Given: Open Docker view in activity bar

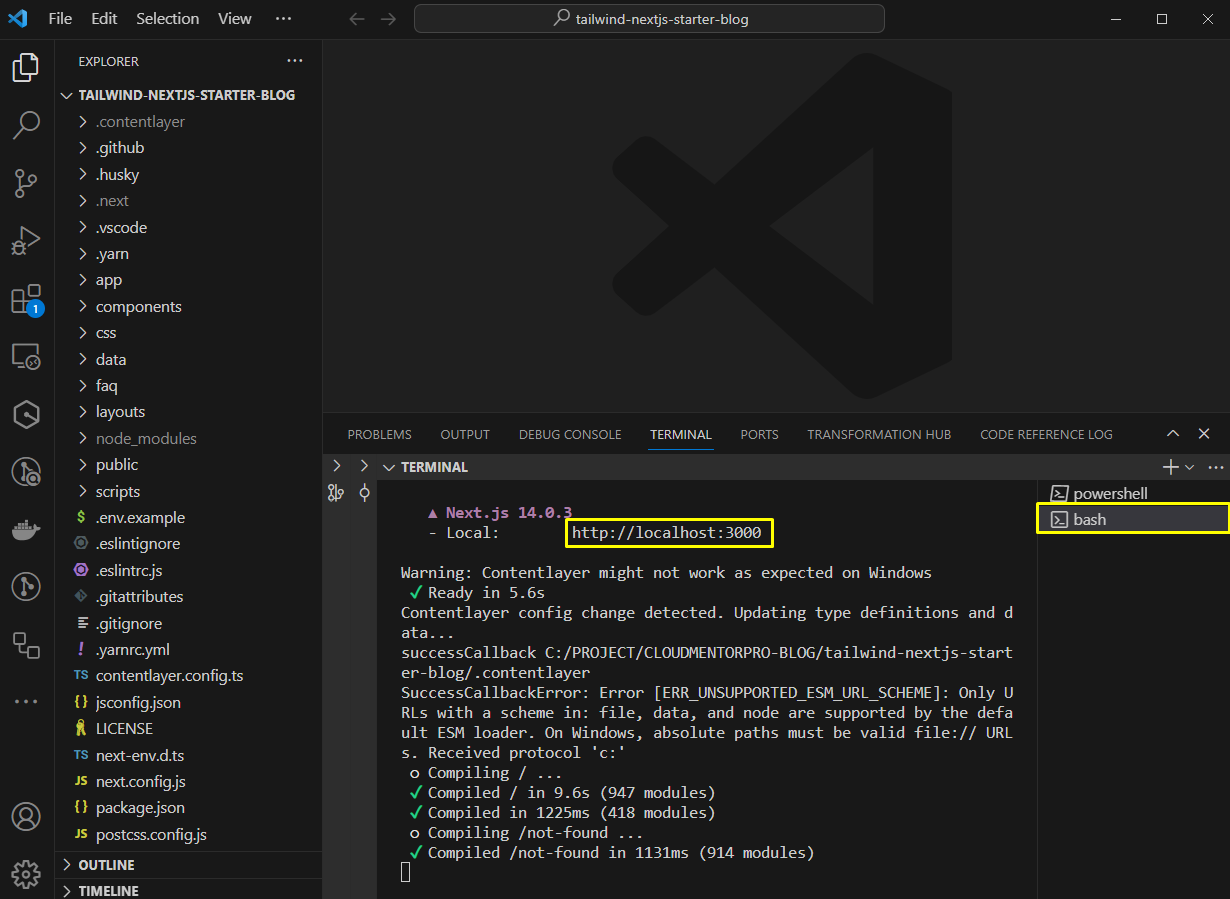Looking at the screenshot, I should coord(26,529).
